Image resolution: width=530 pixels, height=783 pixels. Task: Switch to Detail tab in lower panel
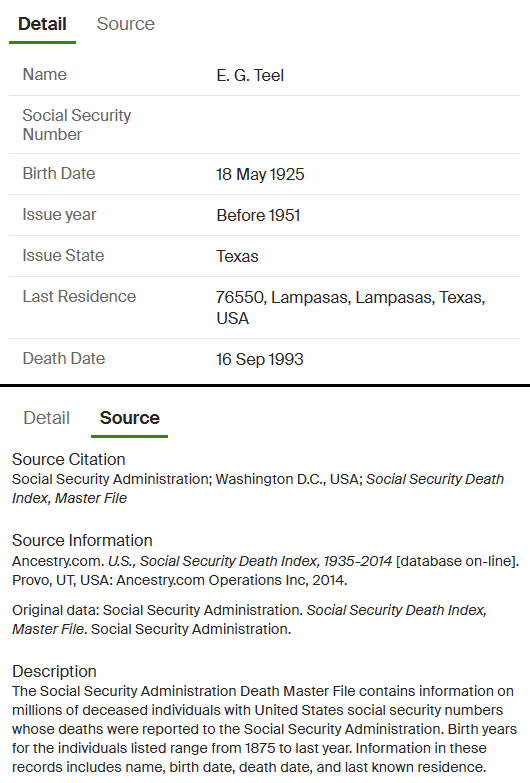point(46,418)
